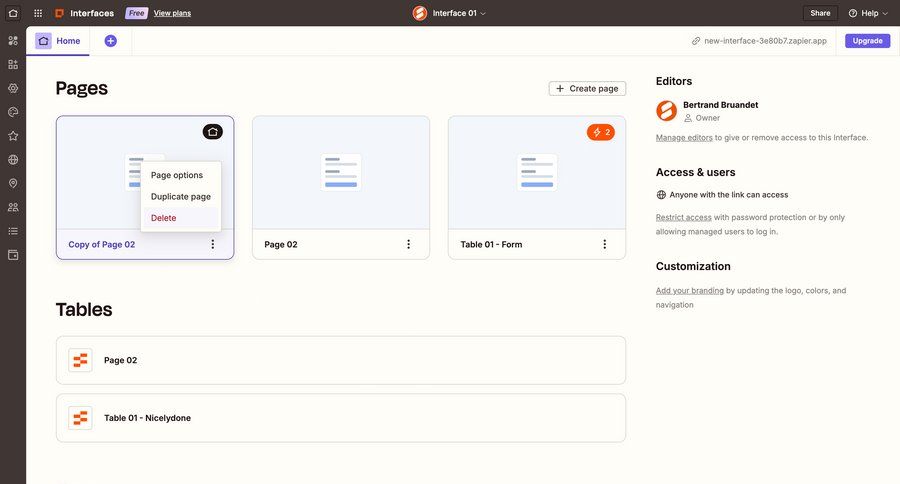The height and width of the screenshot is (484, 900).
Task: Click the purple plus icon beside Home tab
Action: [x=111, y=41]
